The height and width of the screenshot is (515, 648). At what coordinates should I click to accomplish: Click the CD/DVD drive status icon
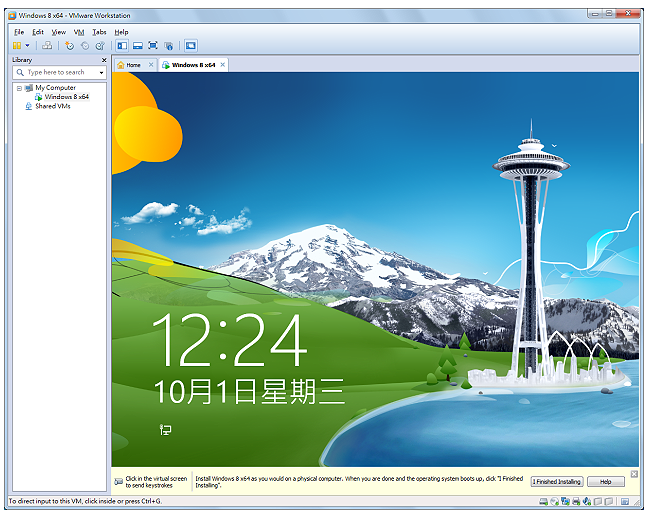click(555, 502)
